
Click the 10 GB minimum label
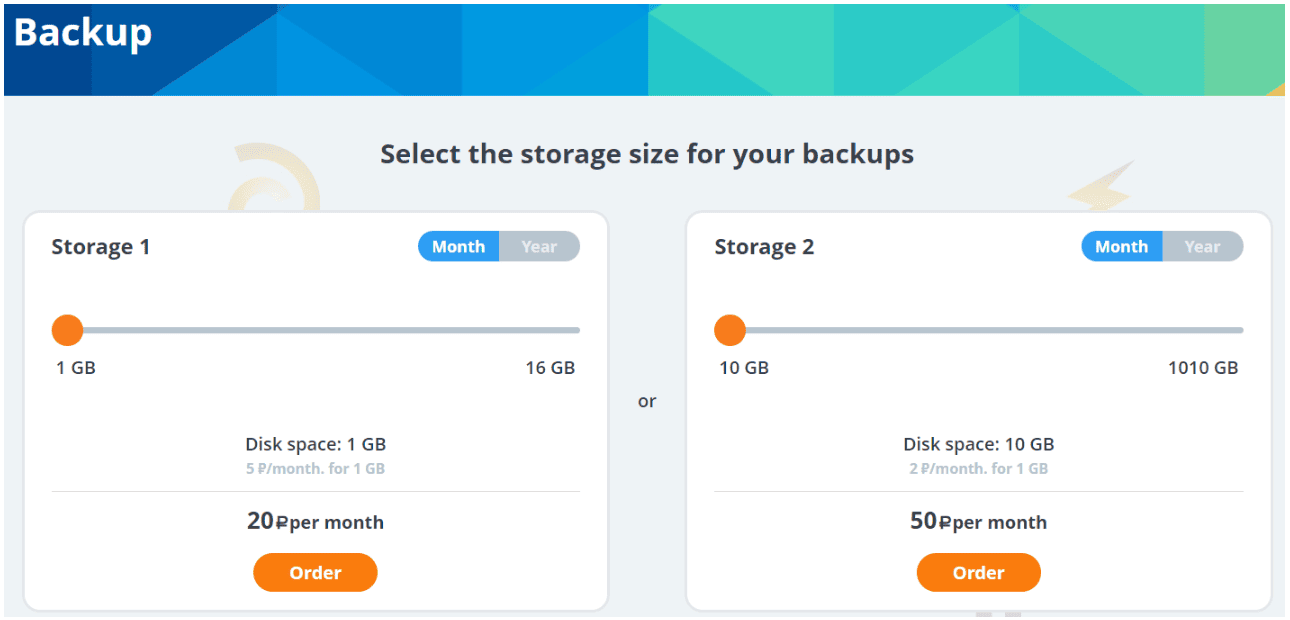[744, 368]
